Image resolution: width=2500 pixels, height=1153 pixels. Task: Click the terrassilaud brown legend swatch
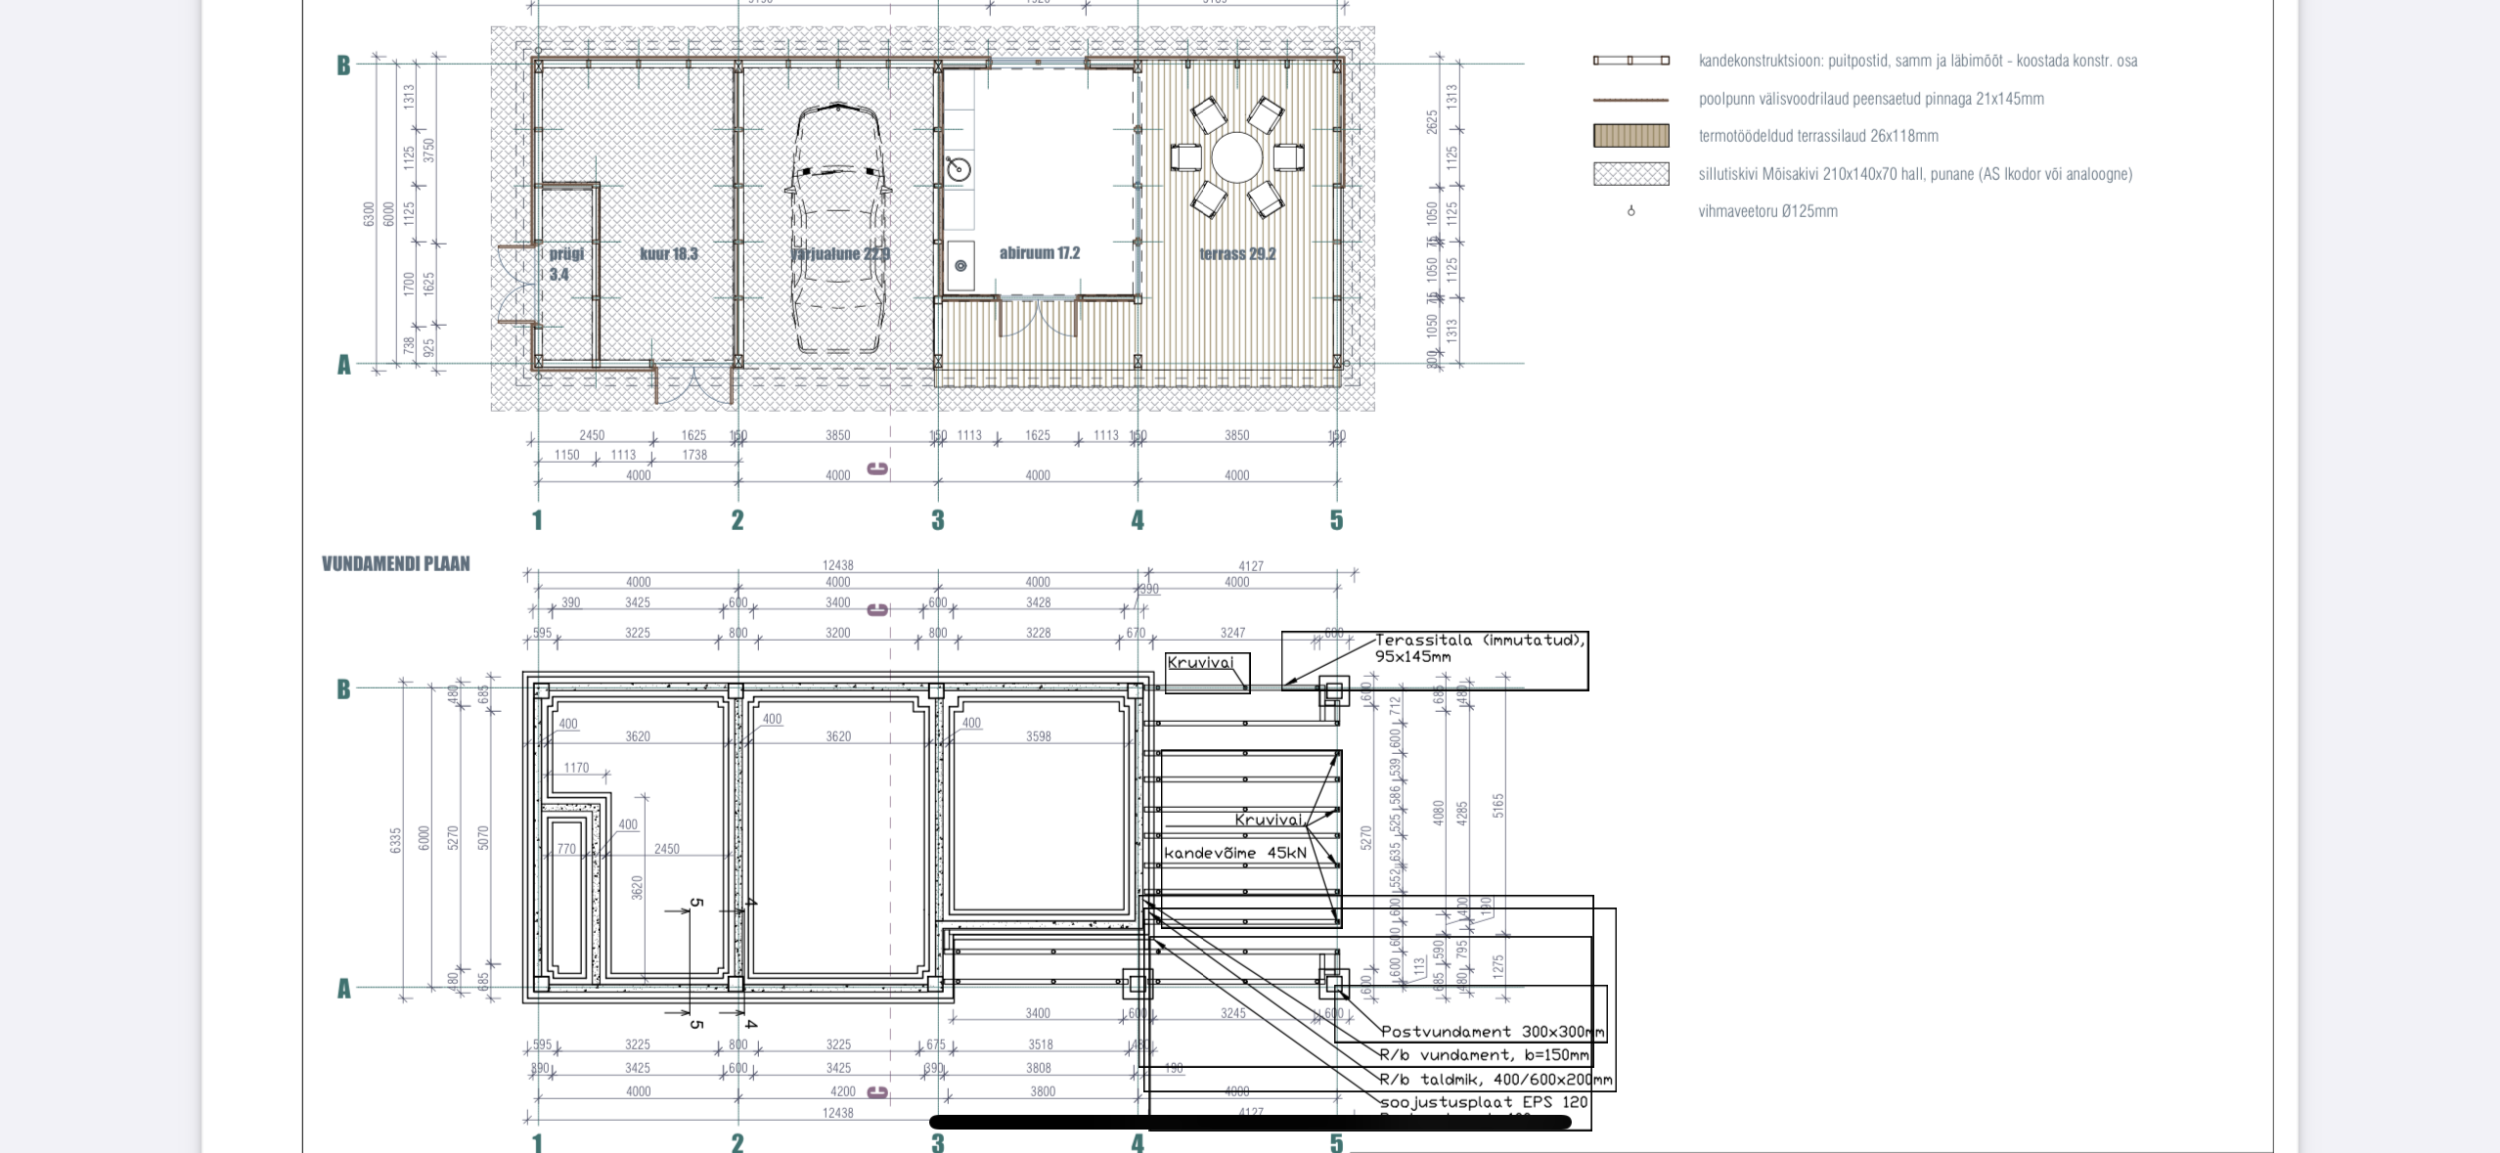[1631, 136]
